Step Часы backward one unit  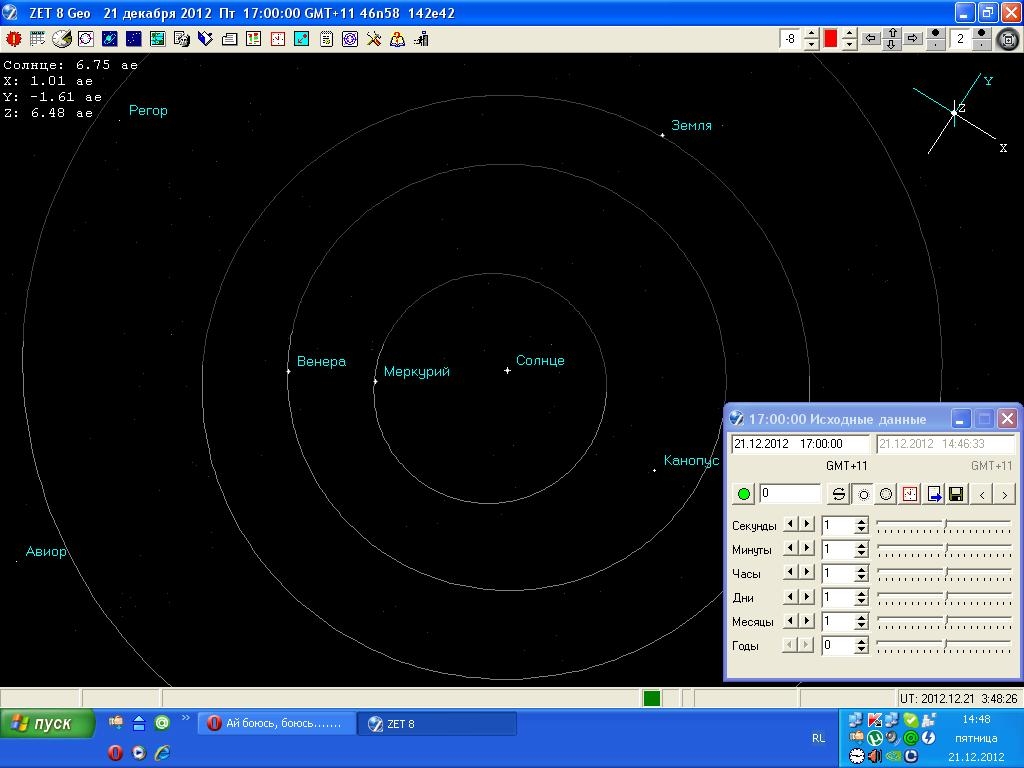click(x=791, y=572)
